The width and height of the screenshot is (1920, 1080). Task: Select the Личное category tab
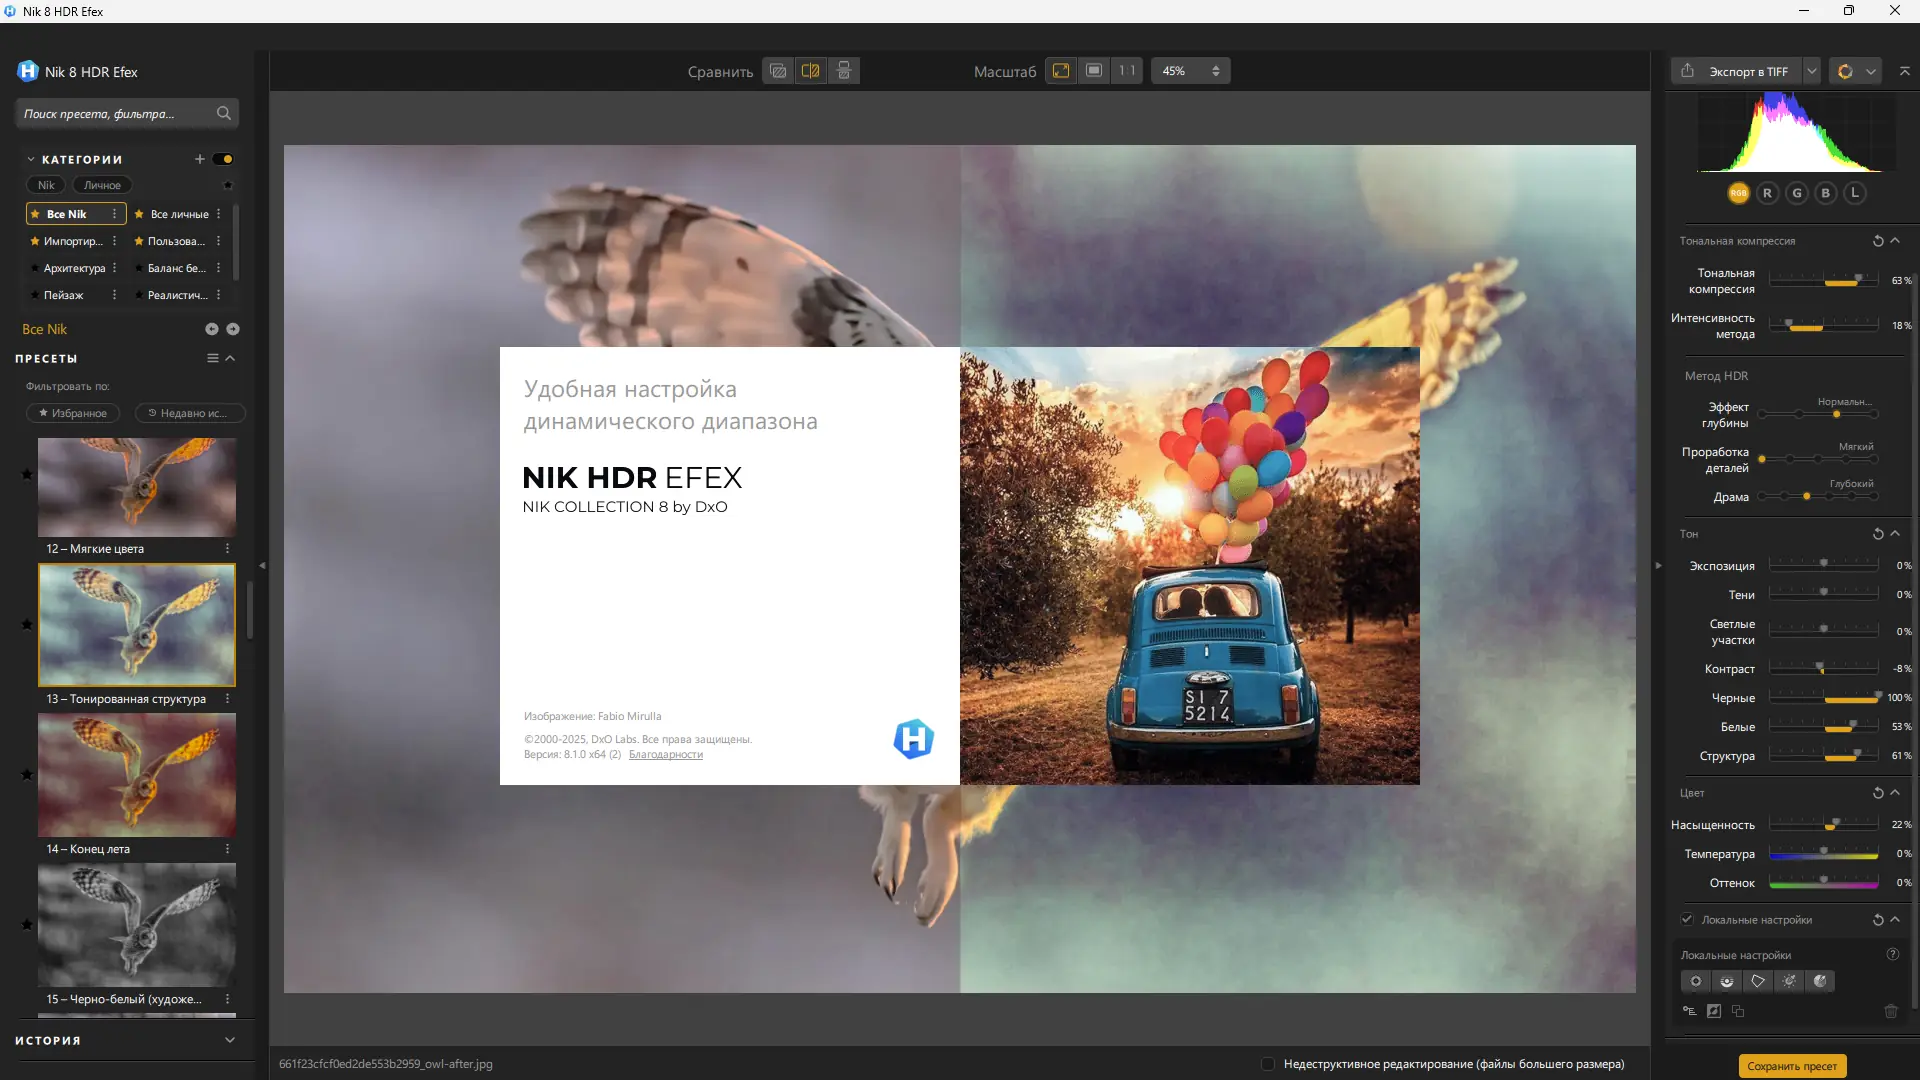click(102, 185)
